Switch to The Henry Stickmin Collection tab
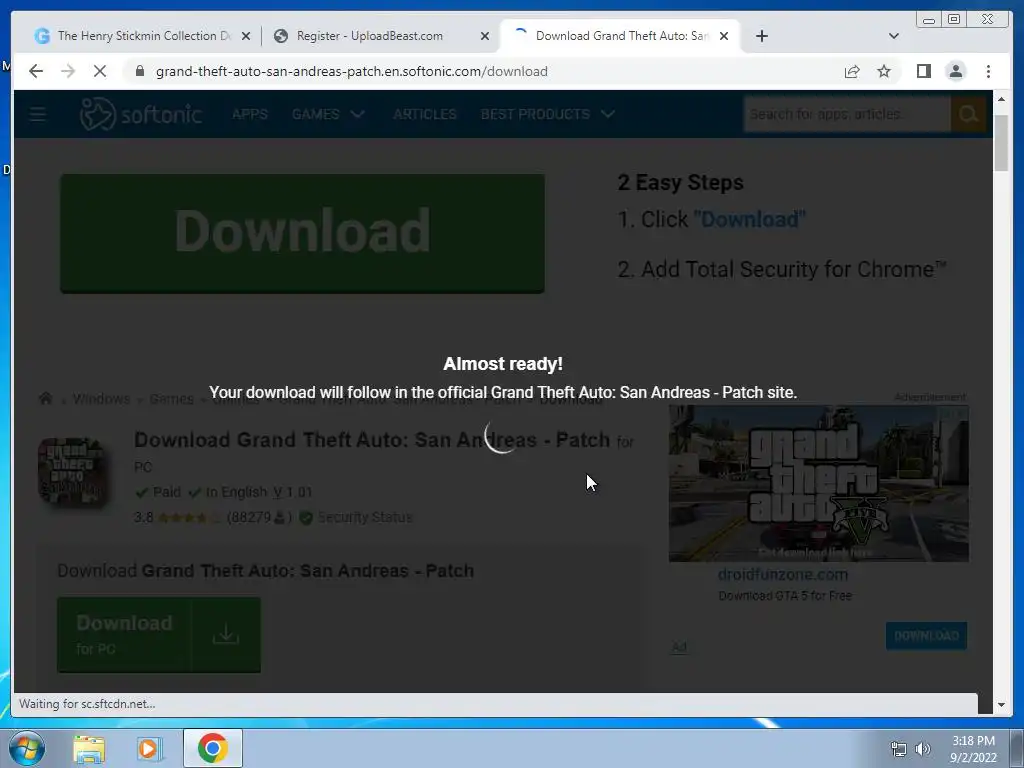Image resolution: width=1024 pixels, height=768 pixels. click(x=144, y=36)
